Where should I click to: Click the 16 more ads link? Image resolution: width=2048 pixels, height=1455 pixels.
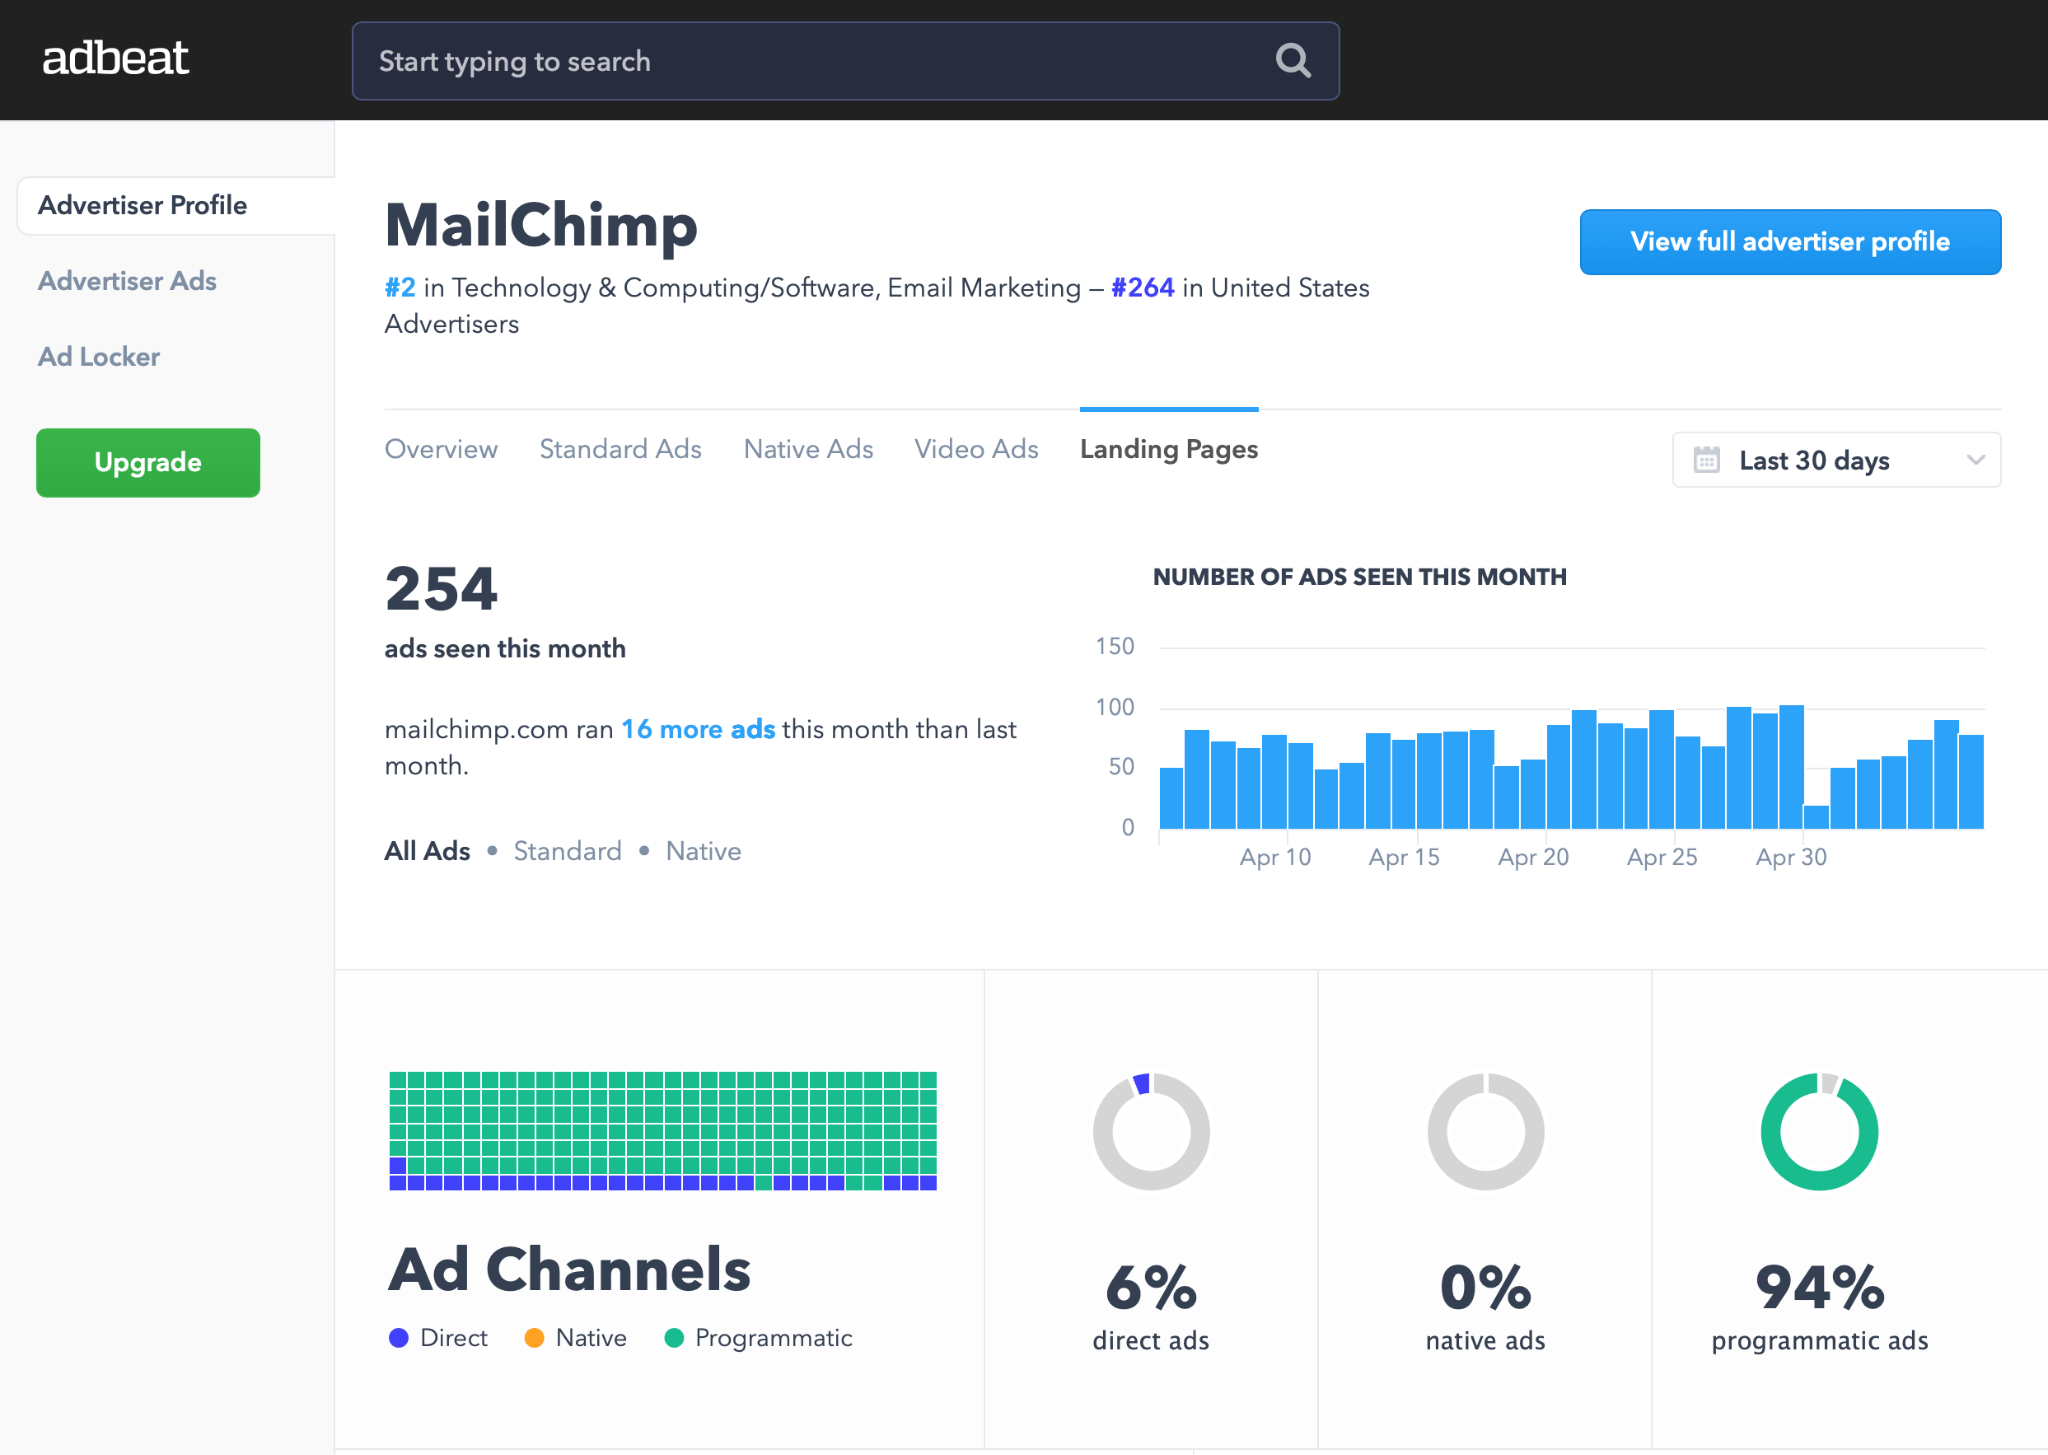[x=698, y=729]
